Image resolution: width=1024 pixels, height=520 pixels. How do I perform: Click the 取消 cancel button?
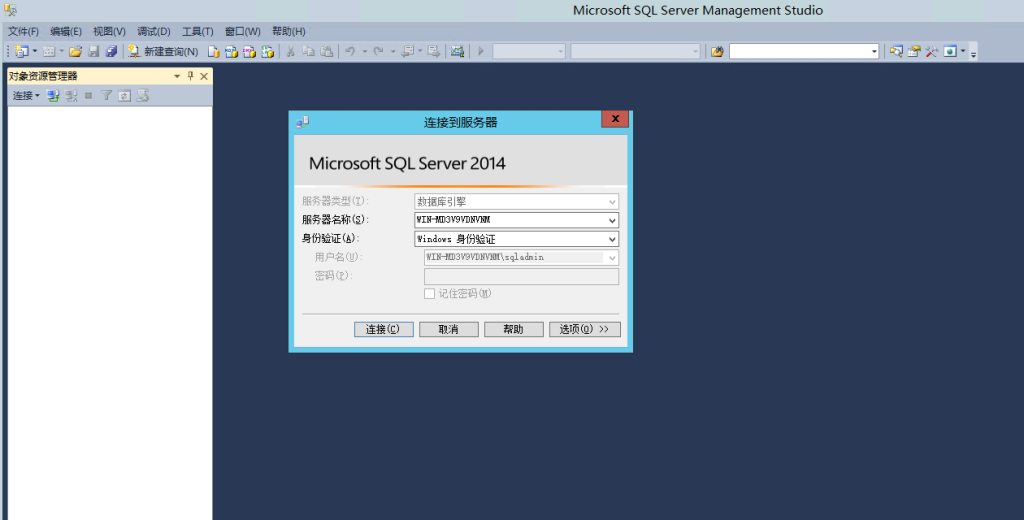click(x=449, y=329)
